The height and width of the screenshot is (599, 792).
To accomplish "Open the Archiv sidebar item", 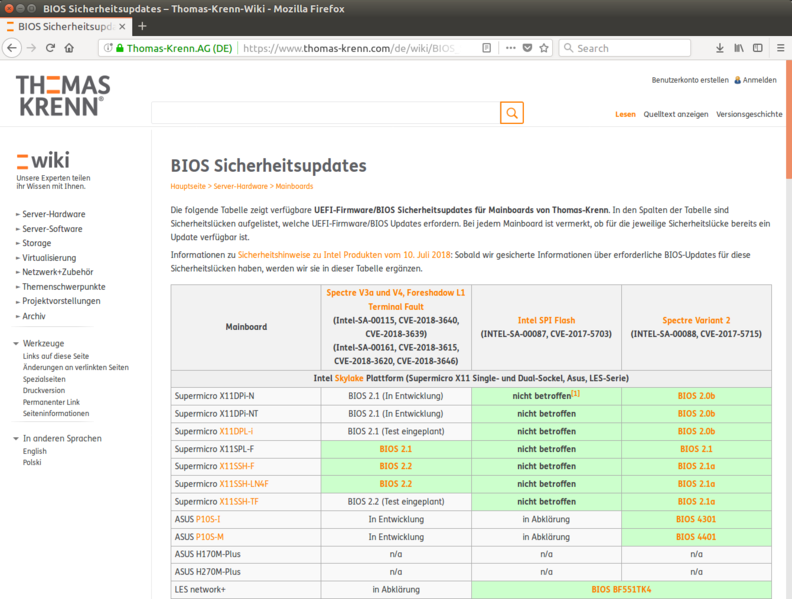I will click(x=33, y=316).
